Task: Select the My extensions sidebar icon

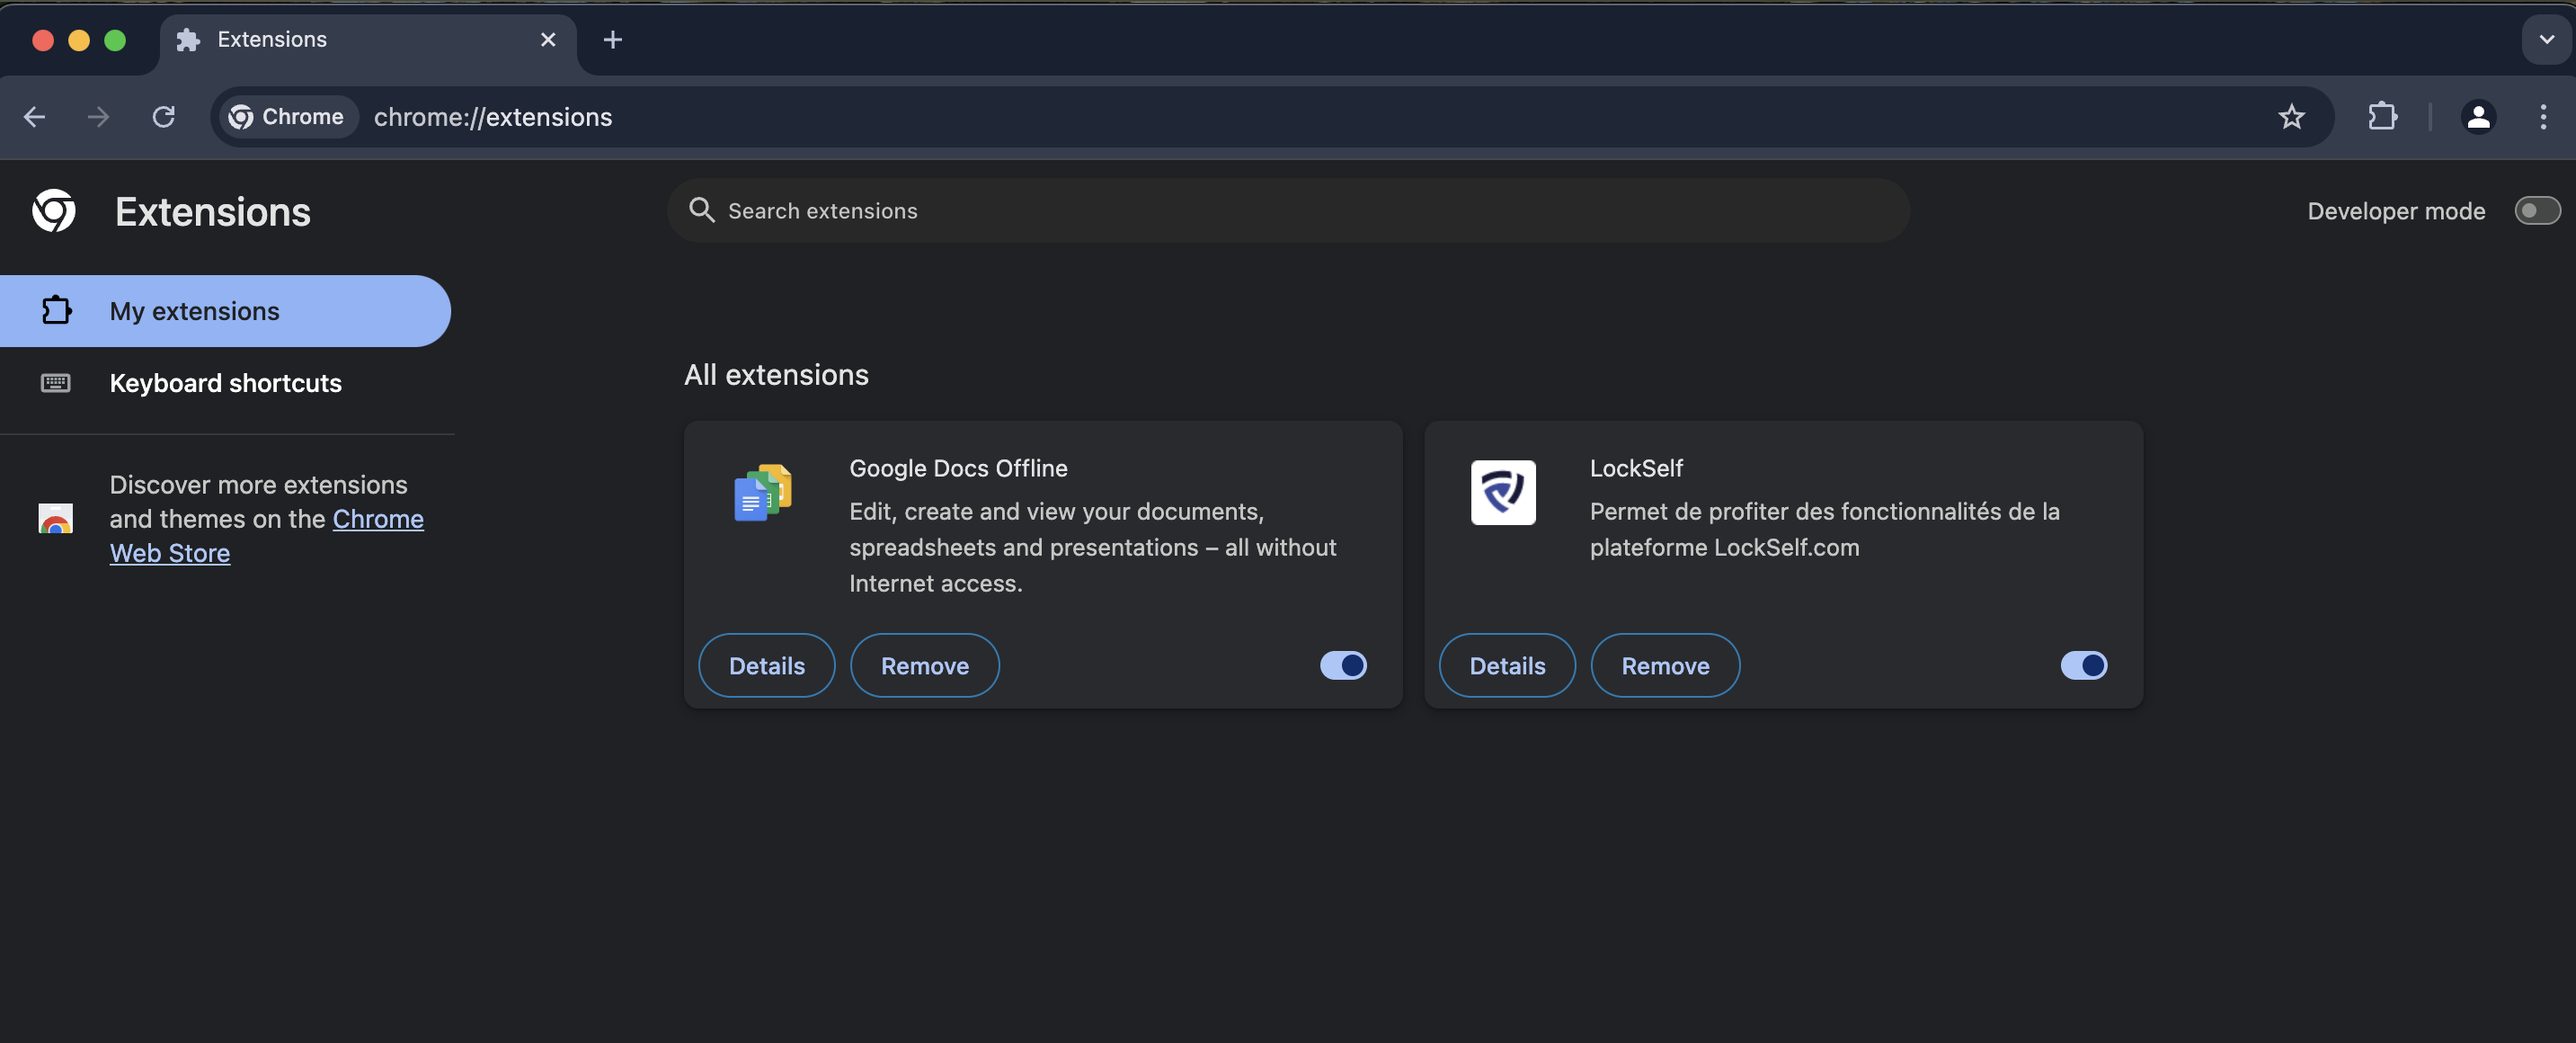Action: (56, 311)
